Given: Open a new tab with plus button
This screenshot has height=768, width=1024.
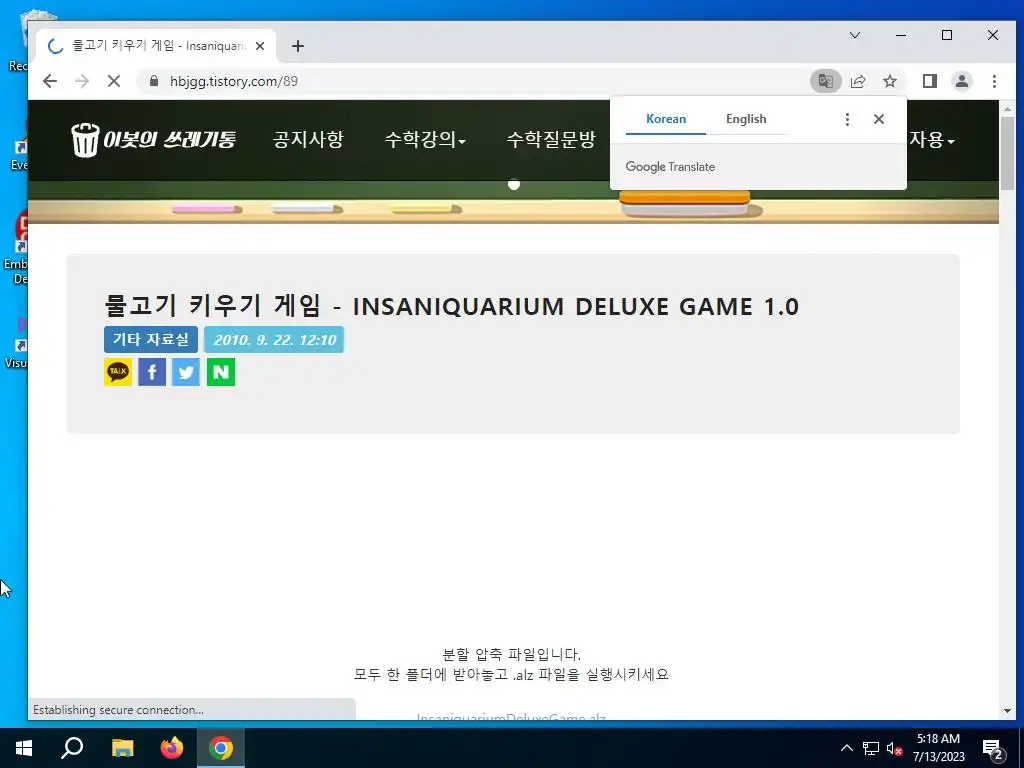Looking at the screenshot, I should [298, 46].
